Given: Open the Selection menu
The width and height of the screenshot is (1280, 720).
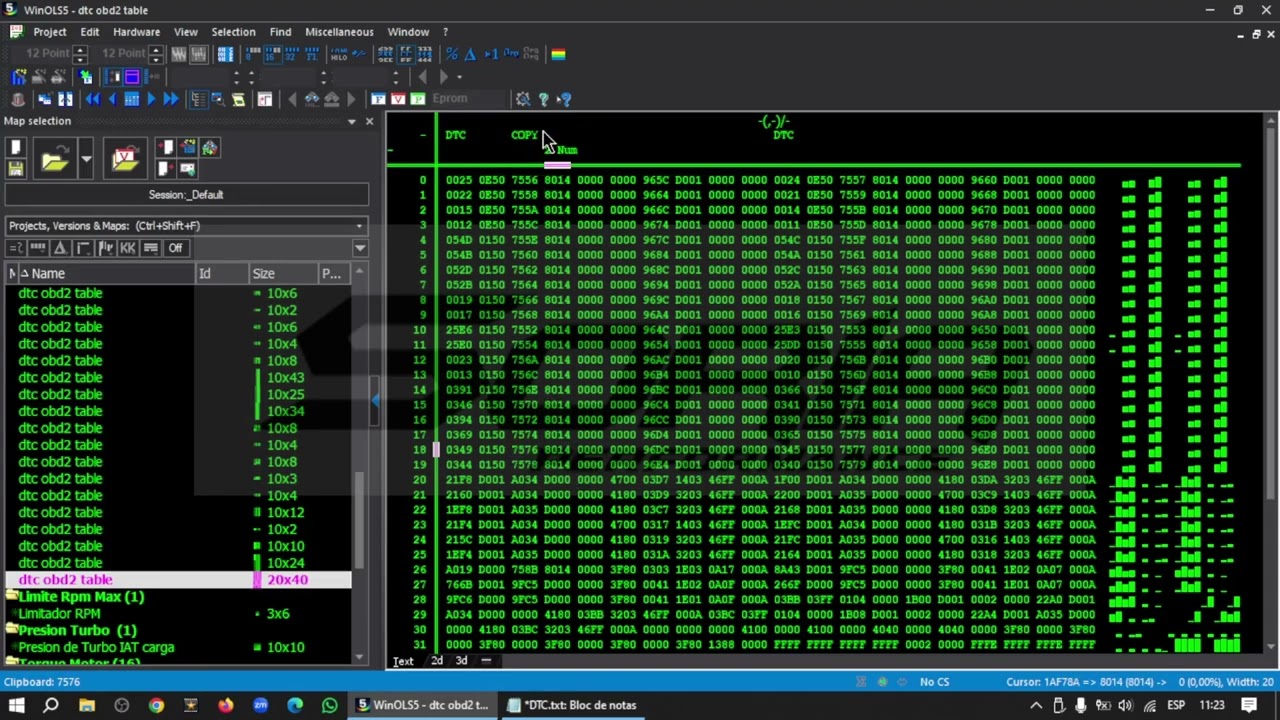Looking at the screenshot, I should (x=233, y=32).
